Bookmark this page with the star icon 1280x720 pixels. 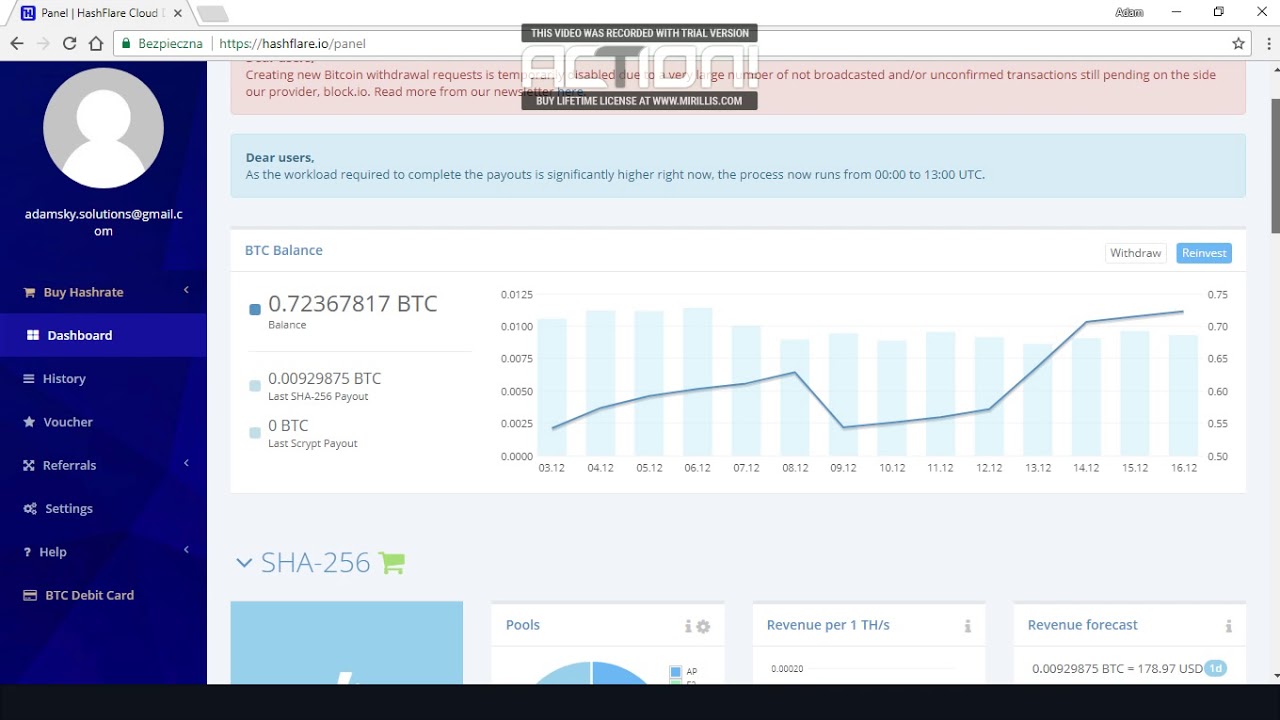[x=1238, y=43]
